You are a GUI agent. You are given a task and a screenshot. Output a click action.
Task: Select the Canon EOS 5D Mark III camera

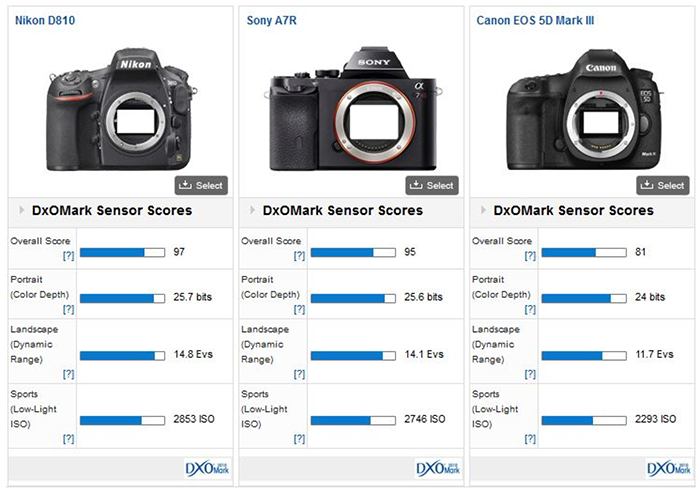663,185
